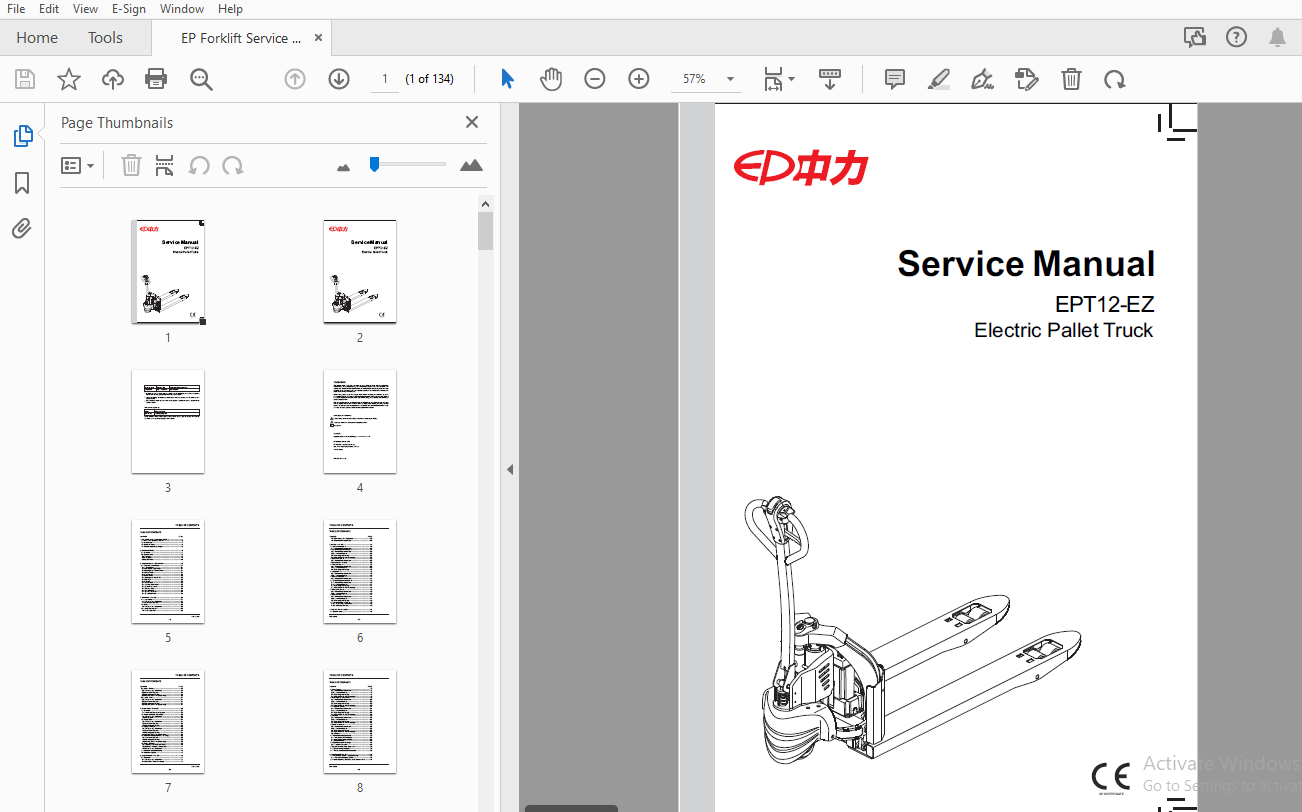The height and width of the screenshot is (812, 1302).
Task: Open Help question mark icon
Action: [x=1236, y=38]
